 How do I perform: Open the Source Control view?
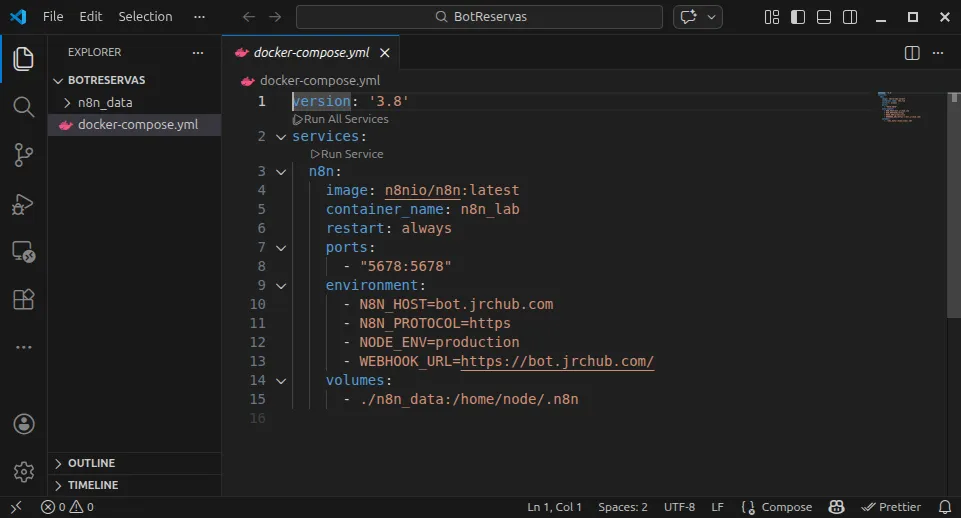[x=23, y=155]
